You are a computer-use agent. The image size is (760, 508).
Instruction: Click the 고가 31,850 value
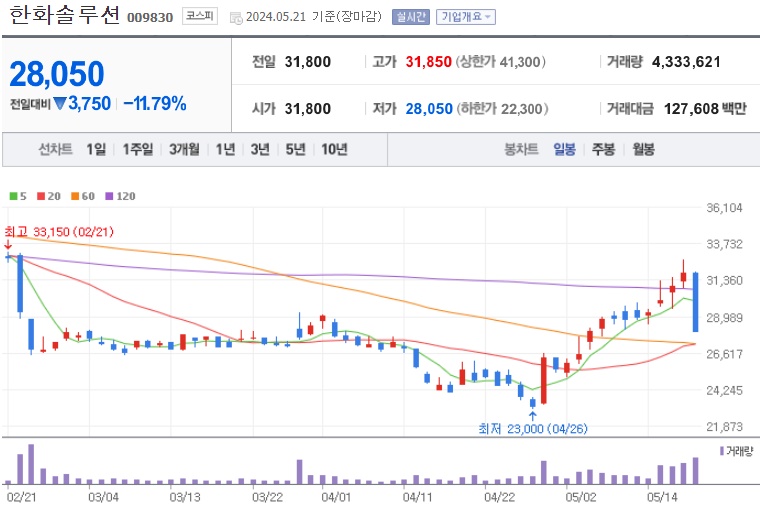[428, 62]
